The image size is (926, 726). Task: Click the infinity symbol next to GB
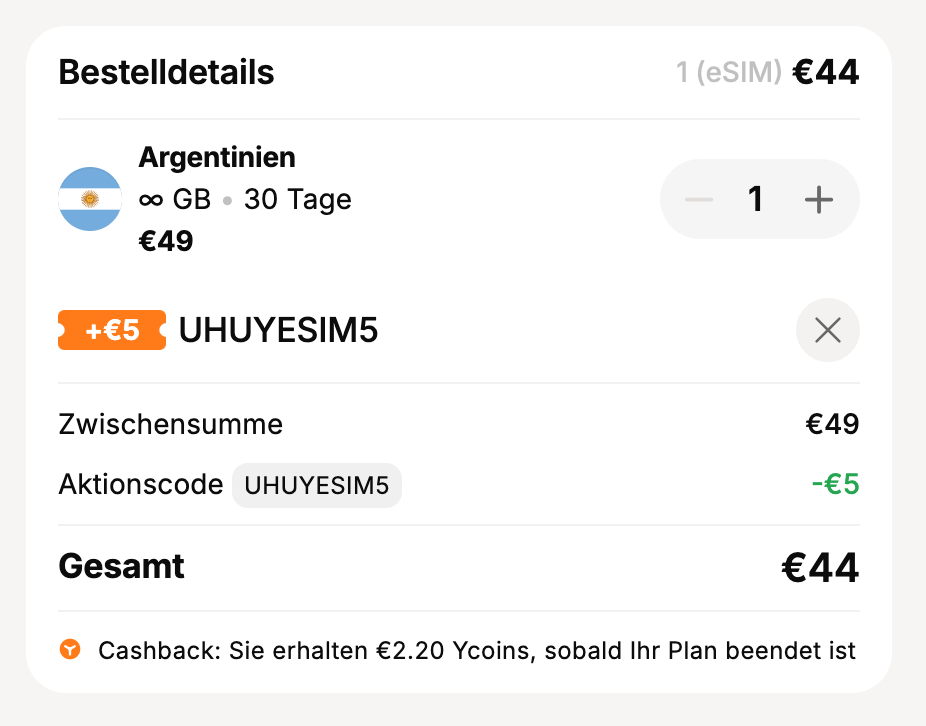coord(150,199)
